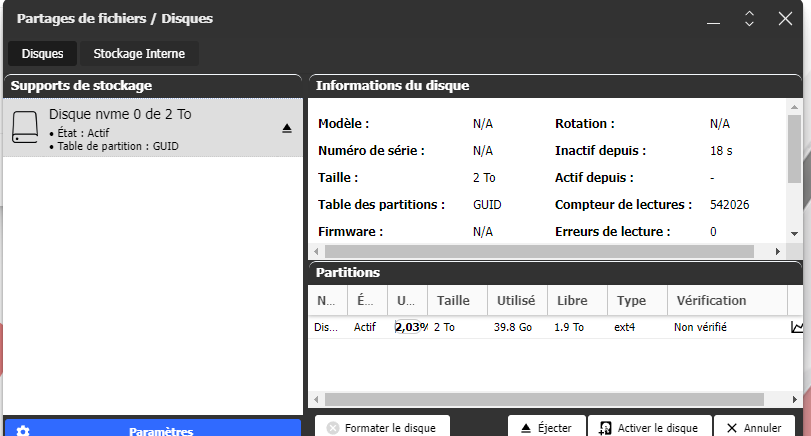Click the circled X icon on Formater le disque
Viewport: 811px width, 436px height.
coord(333,428)
